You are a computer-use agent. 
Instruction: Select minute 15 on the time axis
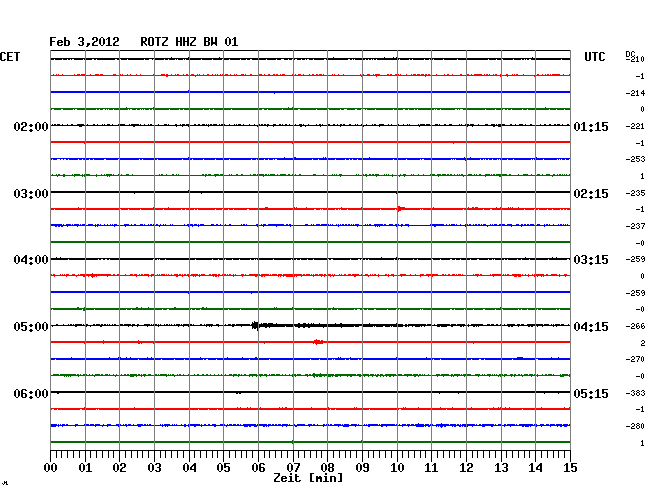click(570, 468)
